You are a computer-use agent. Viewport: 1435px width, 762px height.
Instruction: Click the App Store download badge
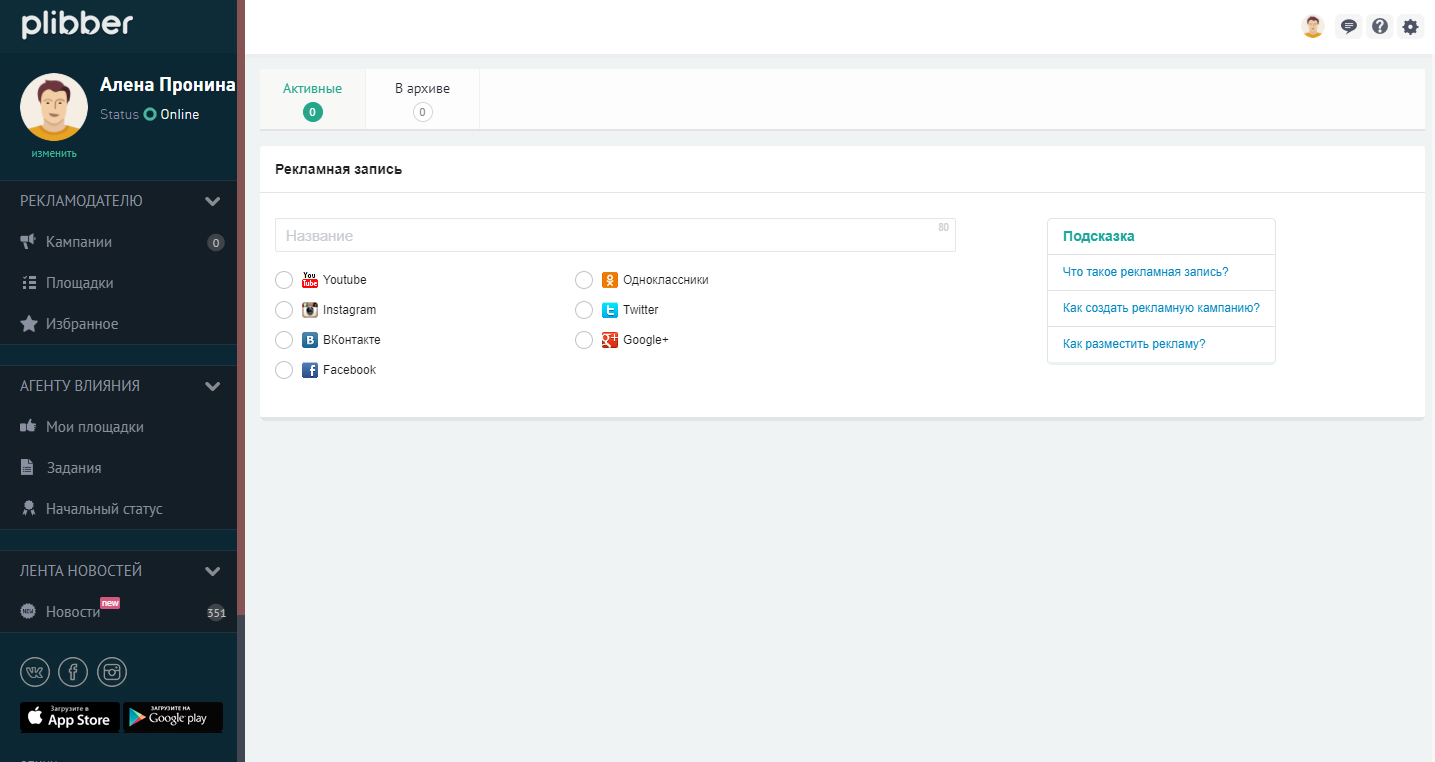point(70,717)
